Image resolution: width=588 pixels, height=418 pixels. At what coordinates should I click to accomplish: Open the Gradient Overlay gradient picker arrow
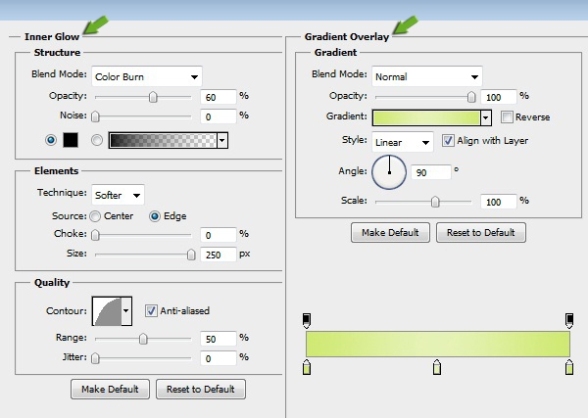[x=486, y=118]
